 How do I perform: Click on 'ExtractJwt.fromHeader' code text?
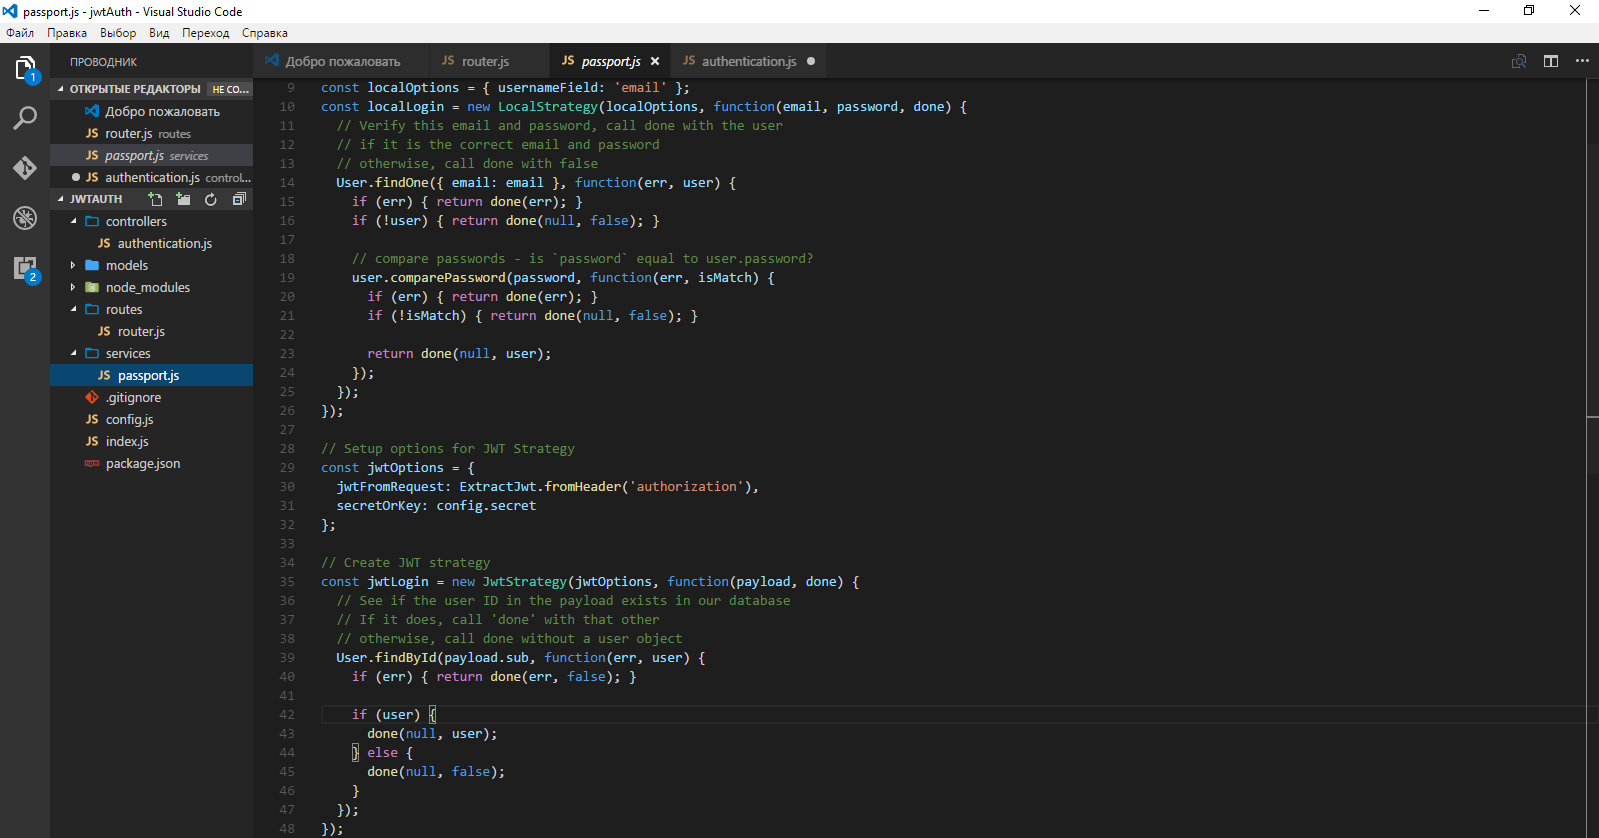tap(540, 486)
